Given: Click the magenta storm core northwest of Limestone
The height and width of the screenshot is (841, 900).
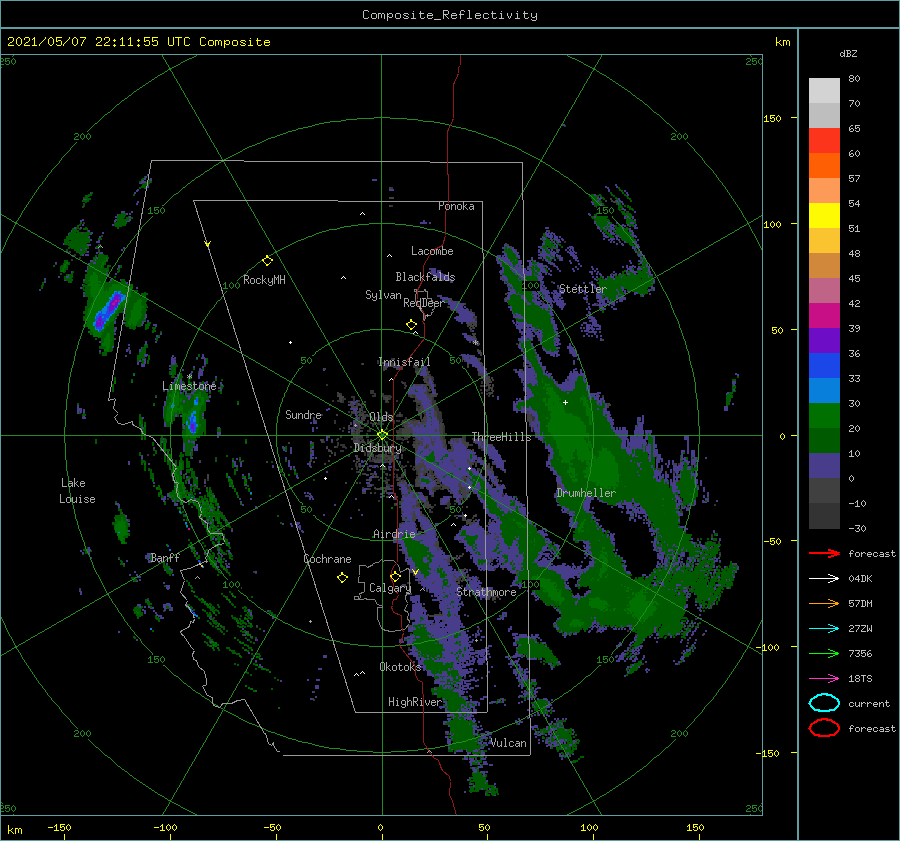Looking at the screenshot, I should click(110, 311).
